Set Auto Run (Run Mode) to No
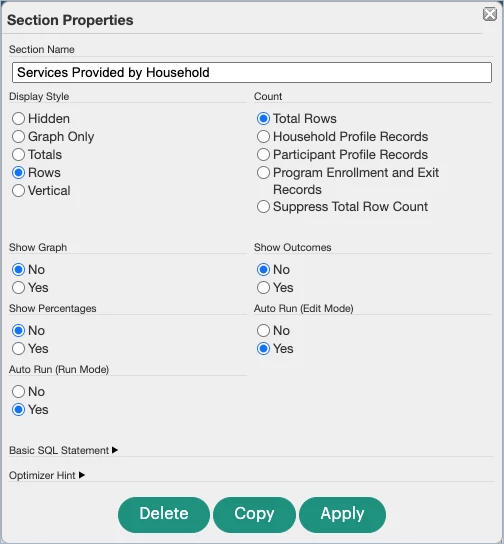Screen dimensions: 504x544 (18, 392)
